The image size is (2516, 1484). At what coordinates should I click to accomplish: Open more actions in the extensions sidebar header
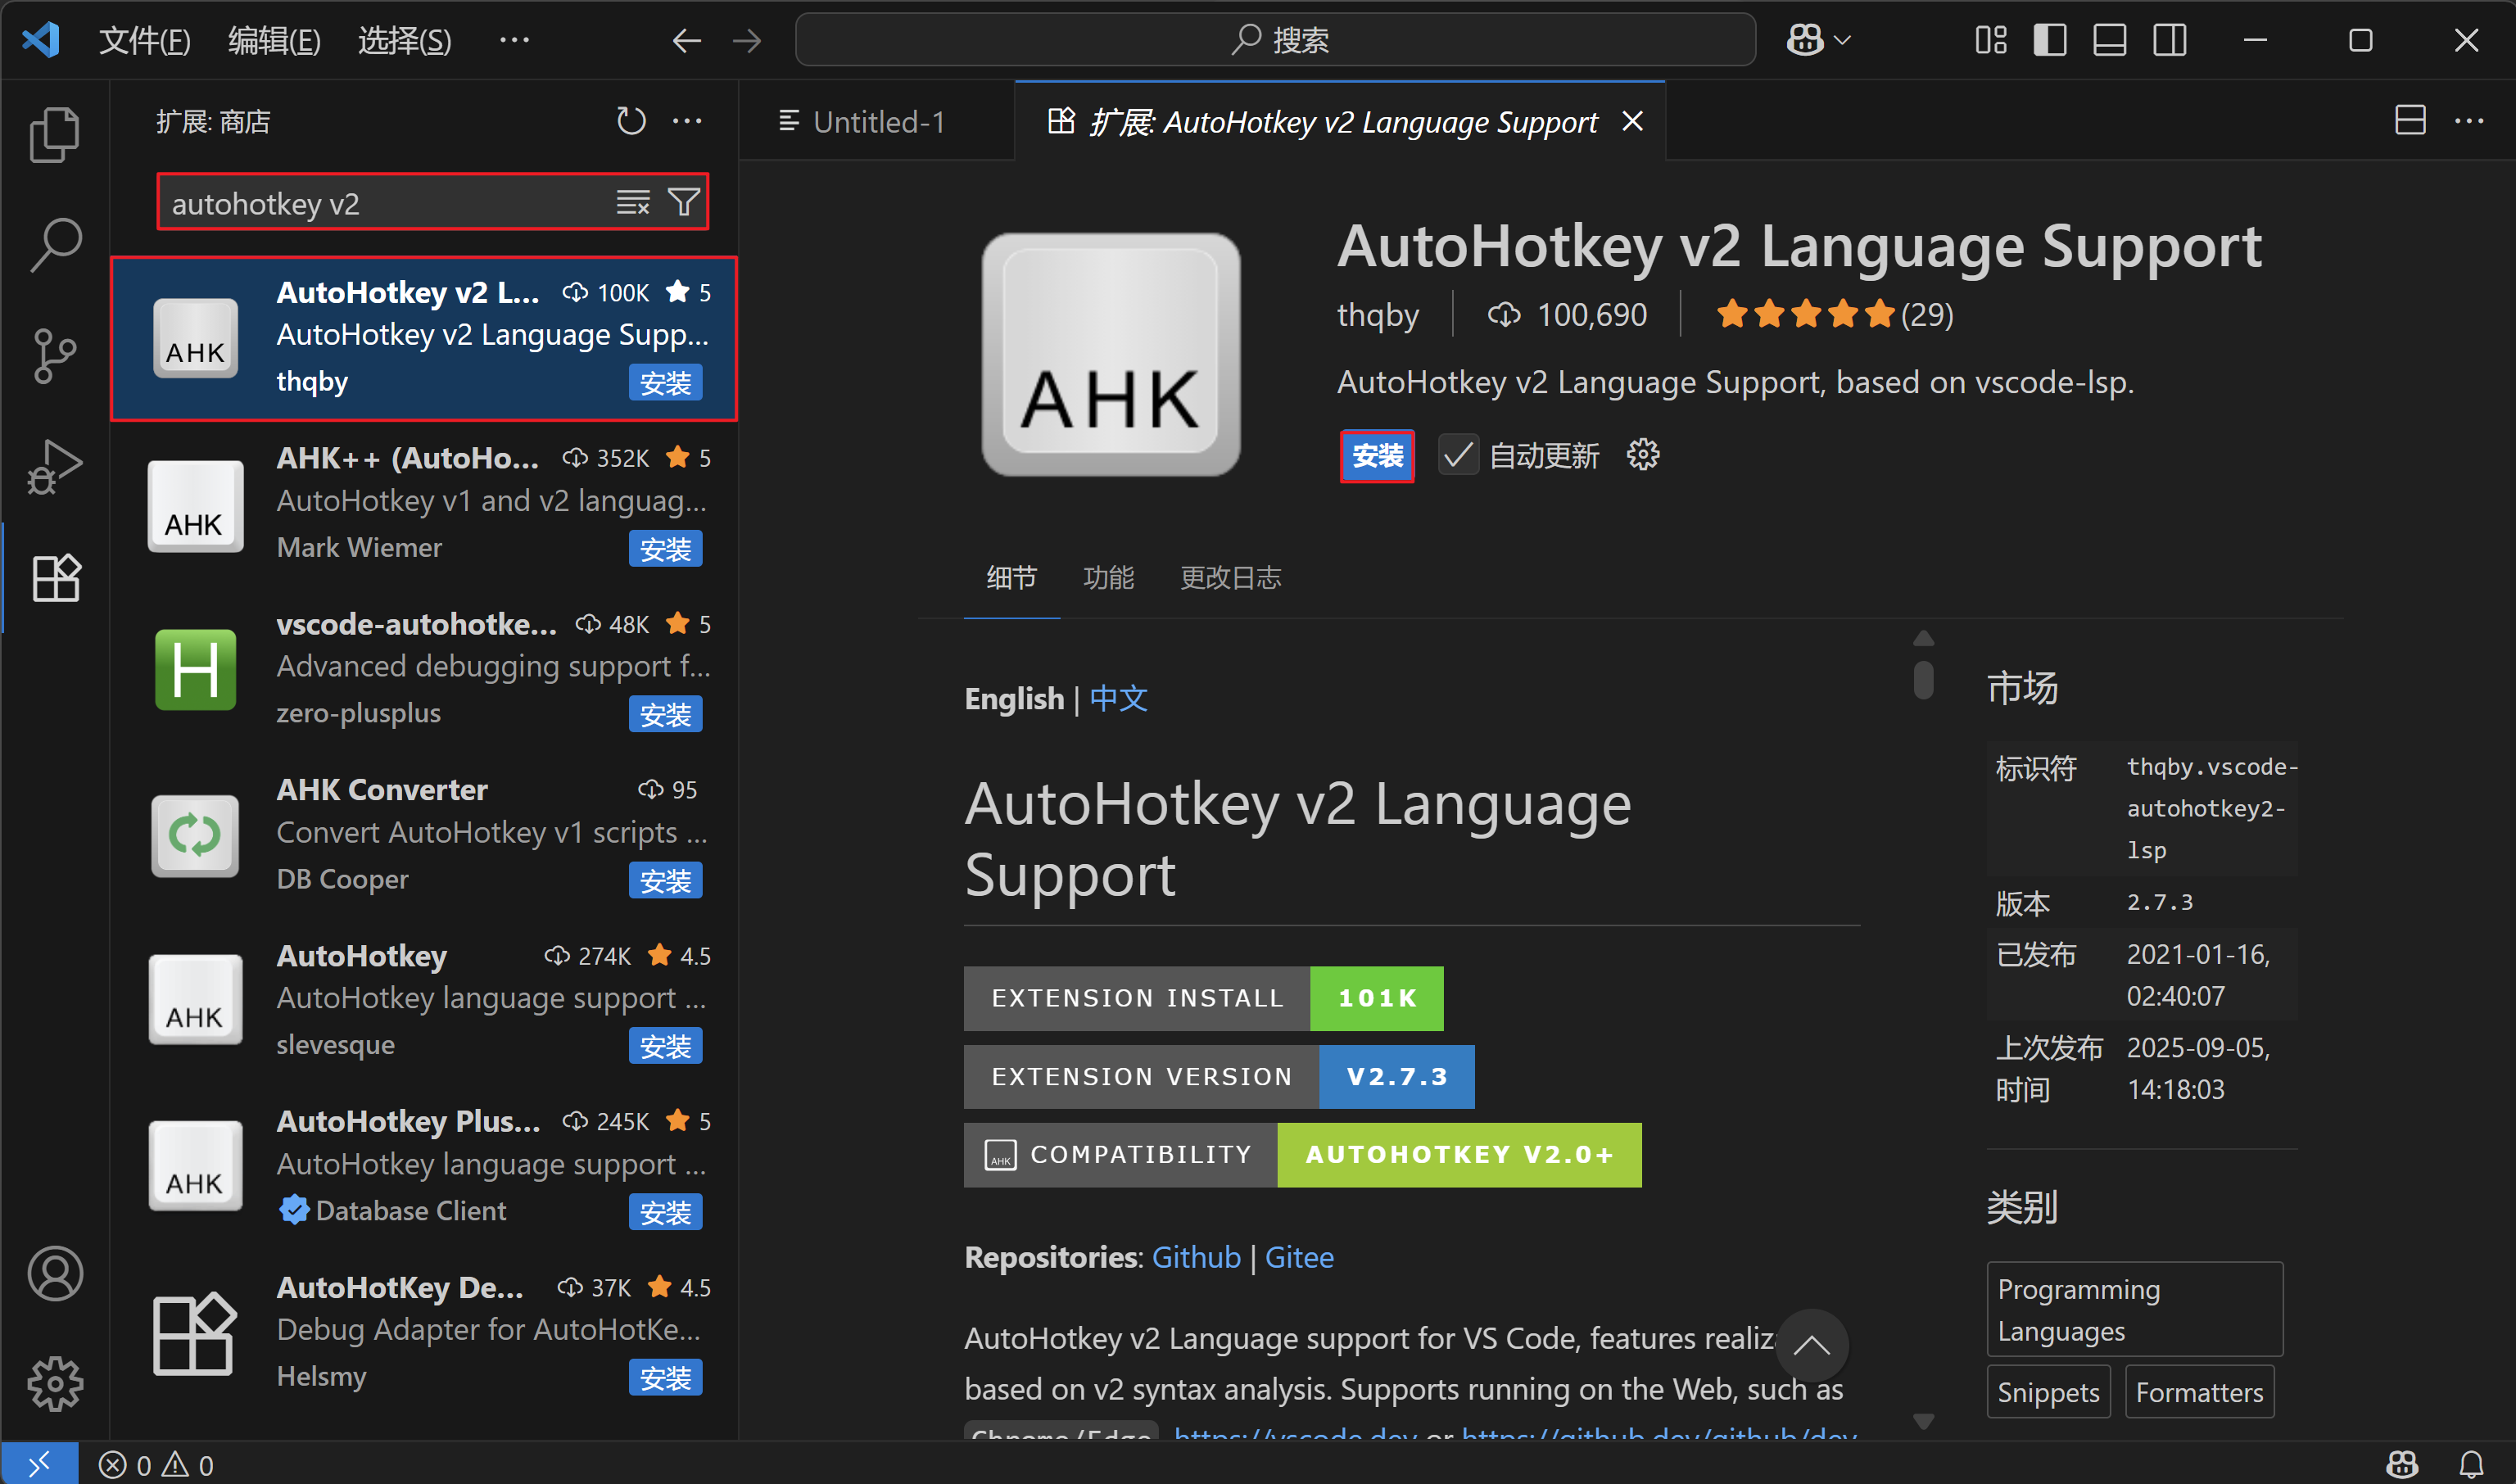click(x=687, y=121)
